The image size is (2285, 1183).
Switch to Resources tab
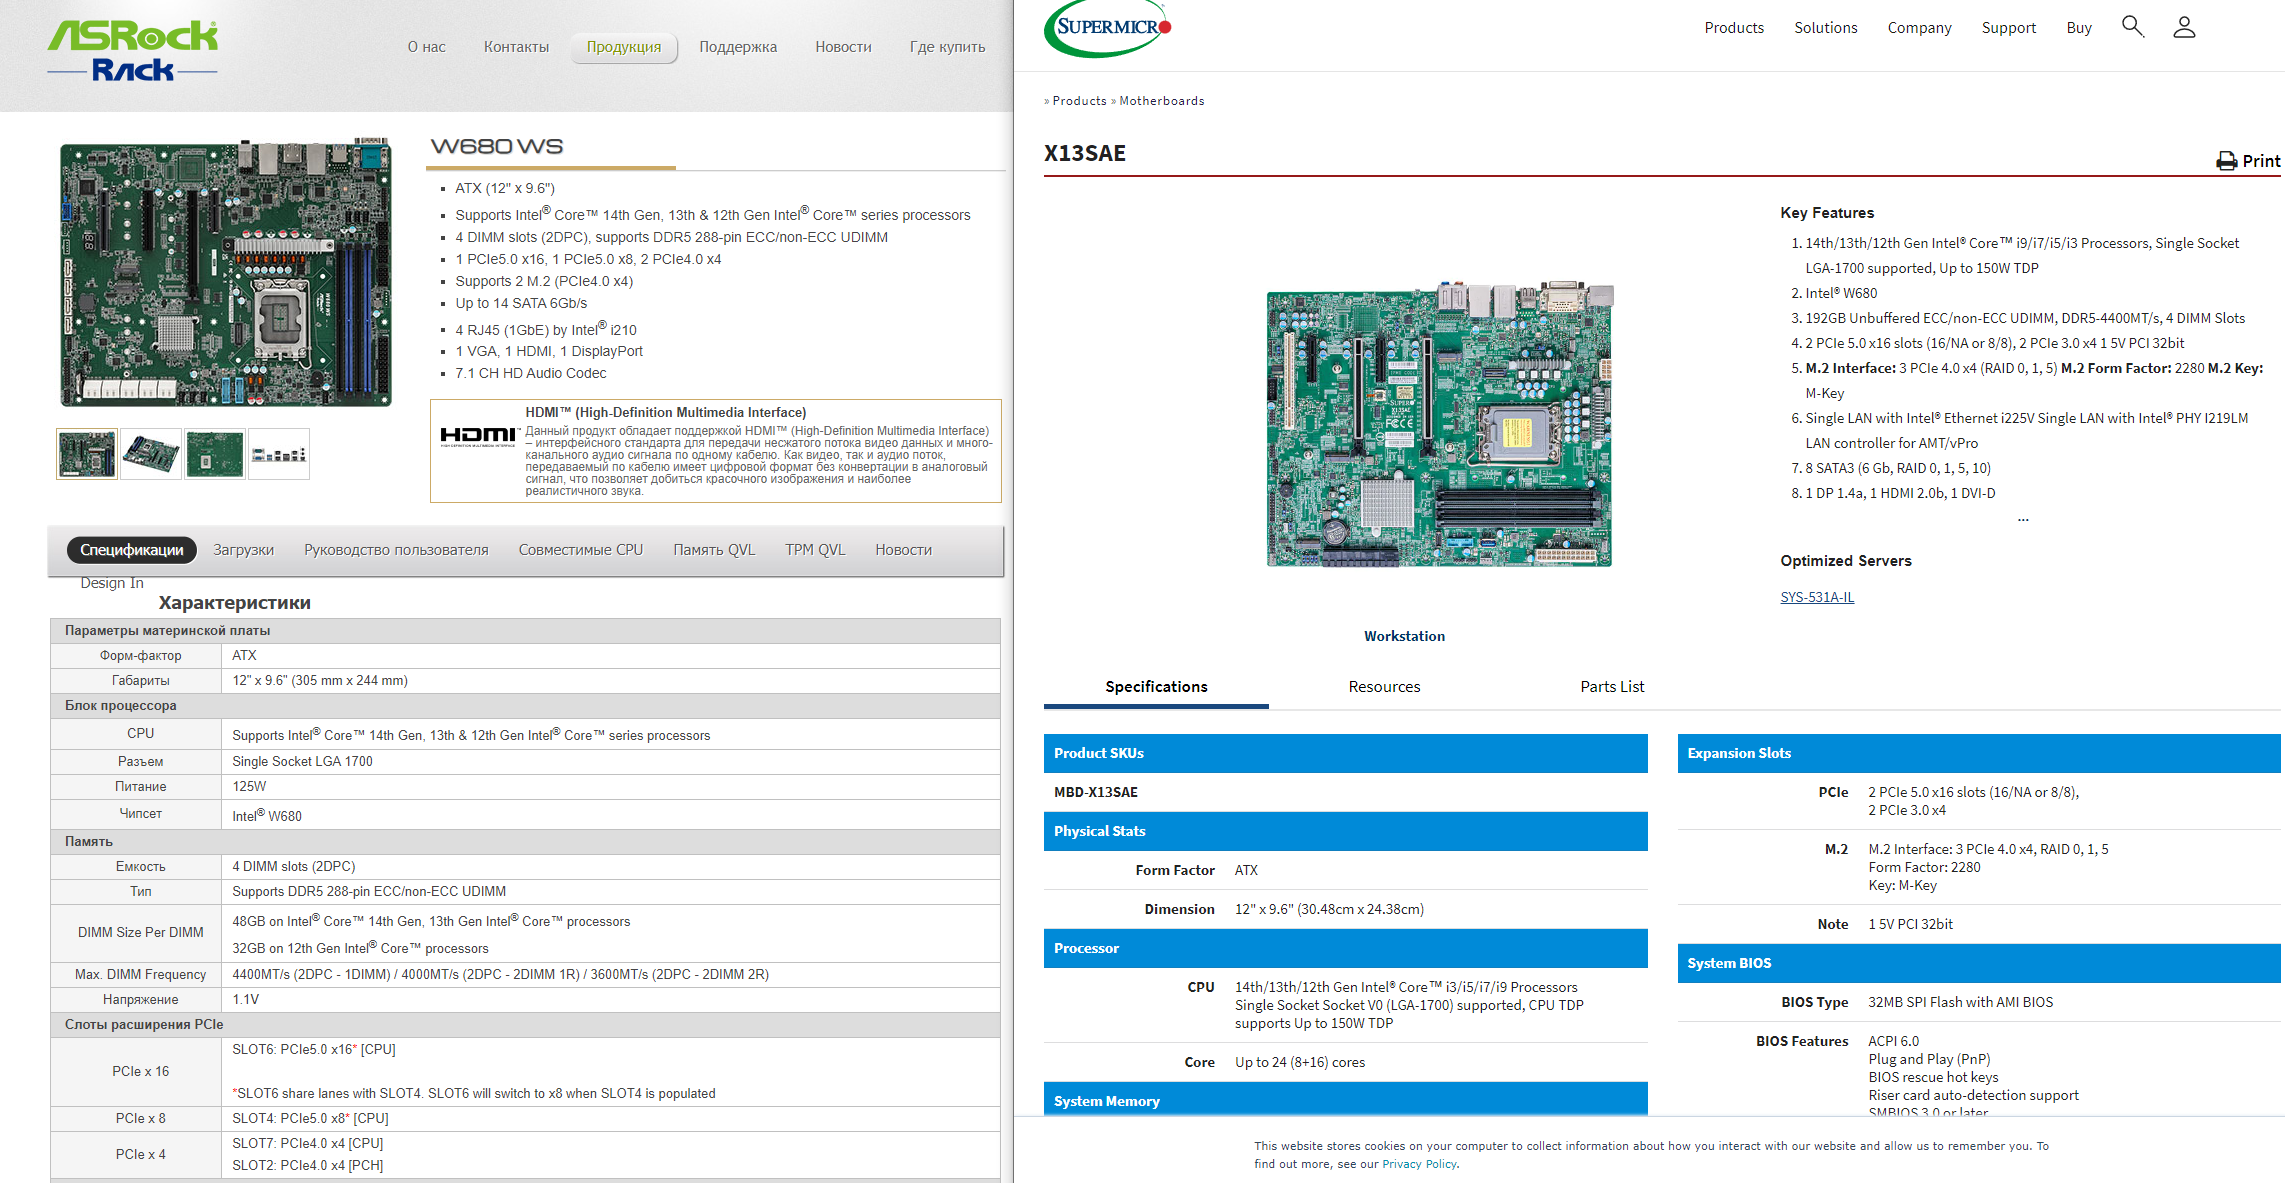(x=1383, y=687)
